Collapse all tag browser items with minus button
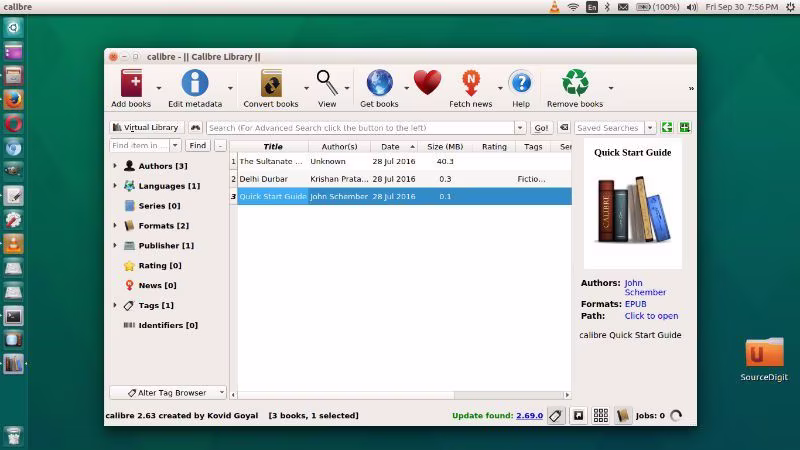This screenshot has height=450, width=800. pyautogui.click(x=220, y=146)
